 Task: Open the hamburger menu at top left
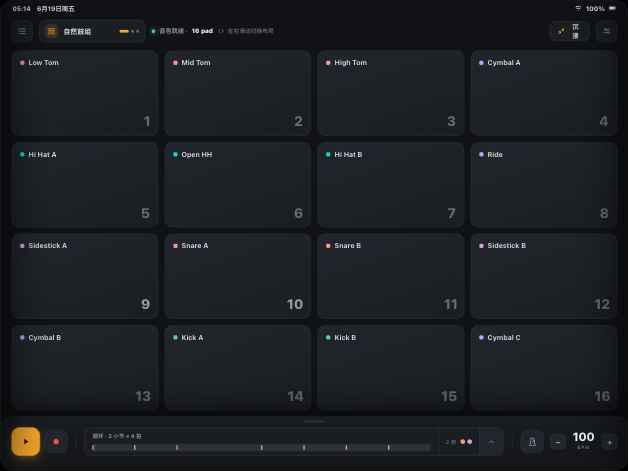22,31
